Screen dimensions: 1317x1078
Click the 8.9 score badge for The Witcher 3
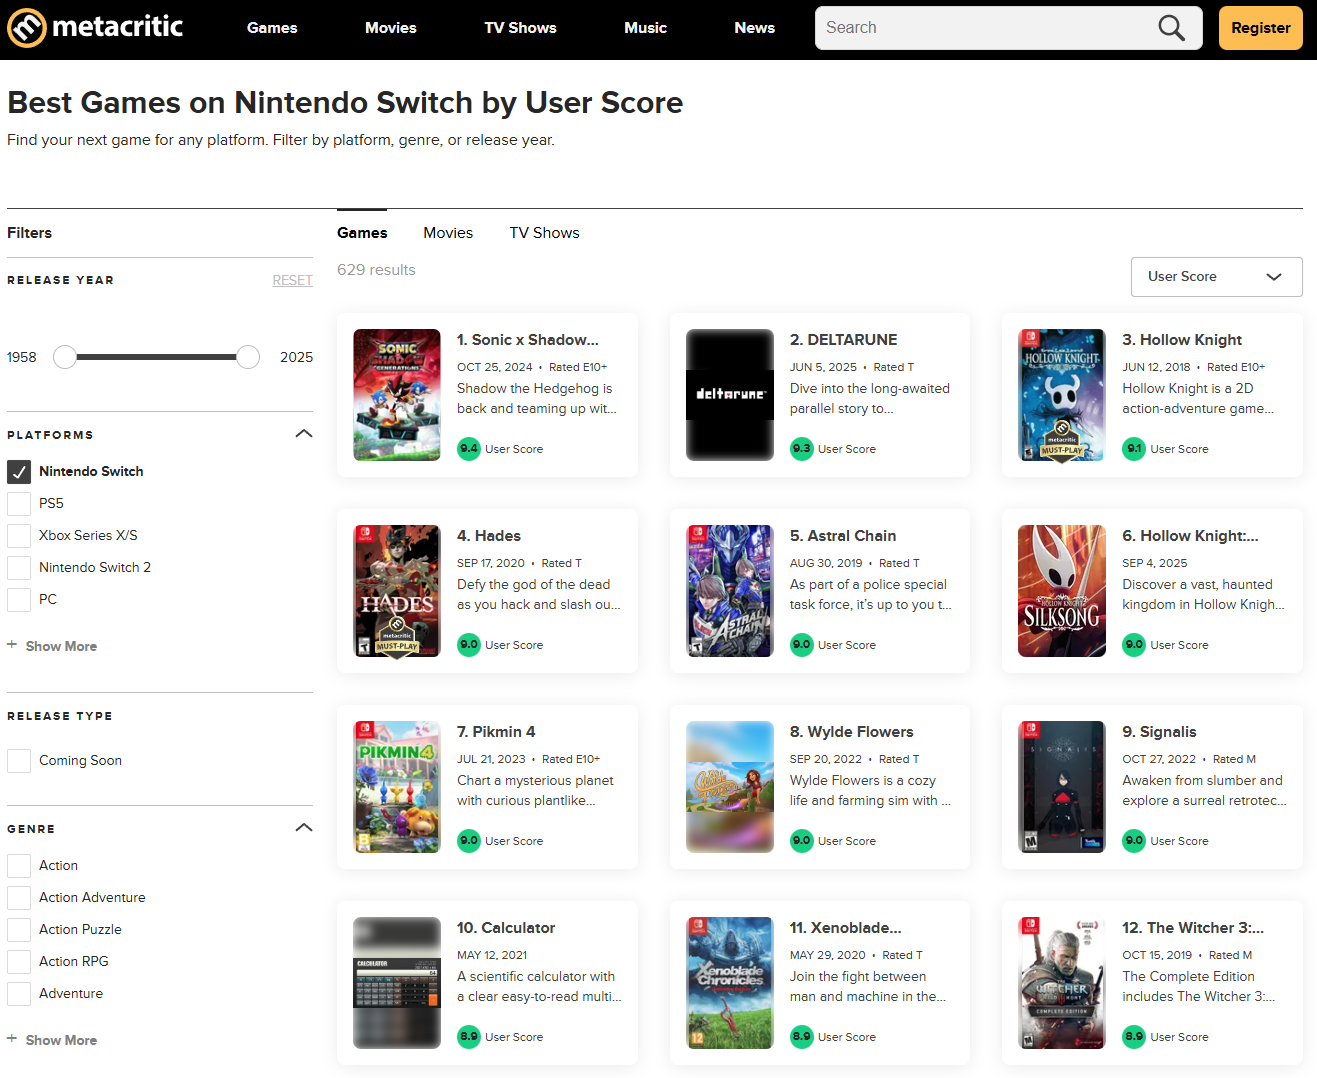1134,1036
